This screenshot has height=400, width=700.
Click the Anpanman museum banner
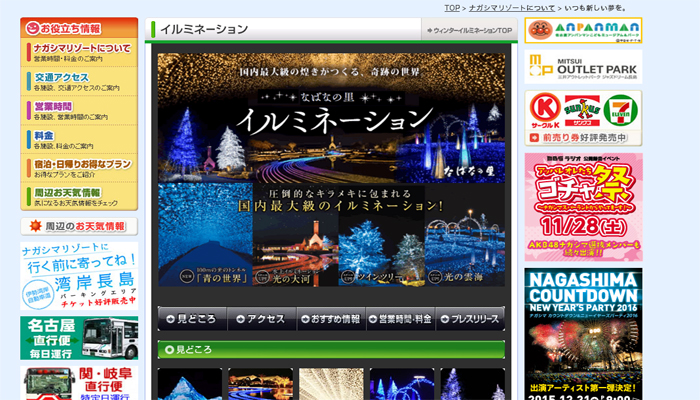tap(583, 30)
